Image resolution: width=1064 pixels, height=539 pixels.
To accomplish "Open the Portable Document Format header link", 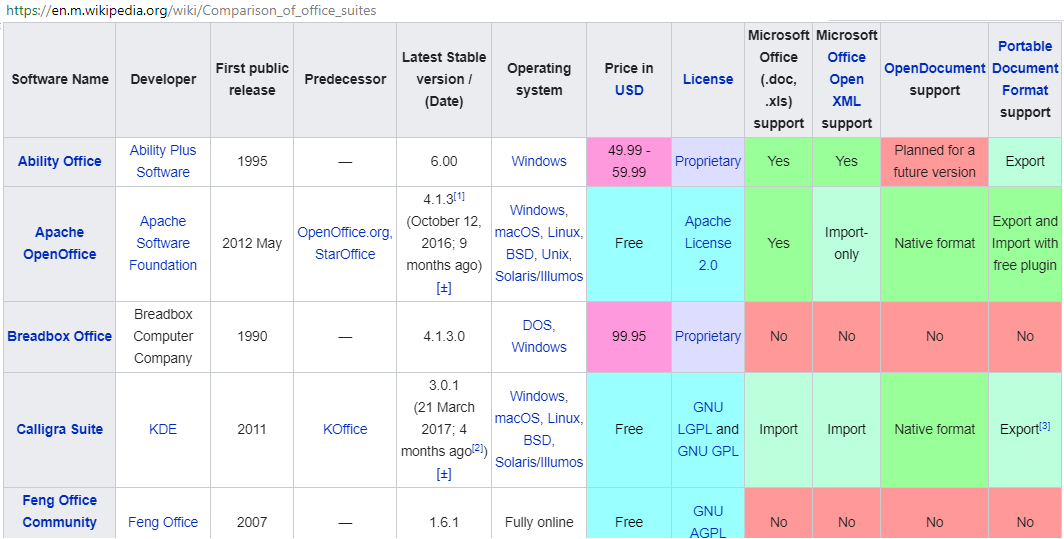I will (1025, 68).
